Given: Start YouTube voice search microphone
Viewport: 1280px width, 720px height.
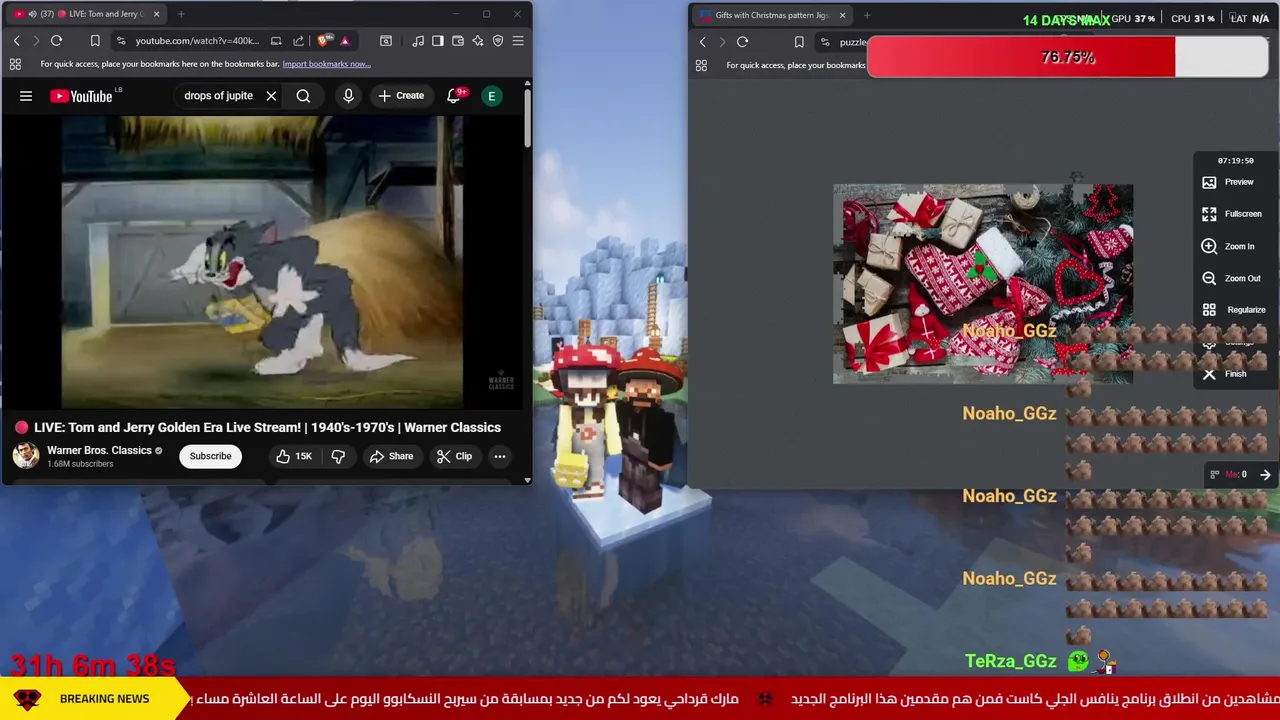Looking at the screenshot, I should tap(348, 96).
